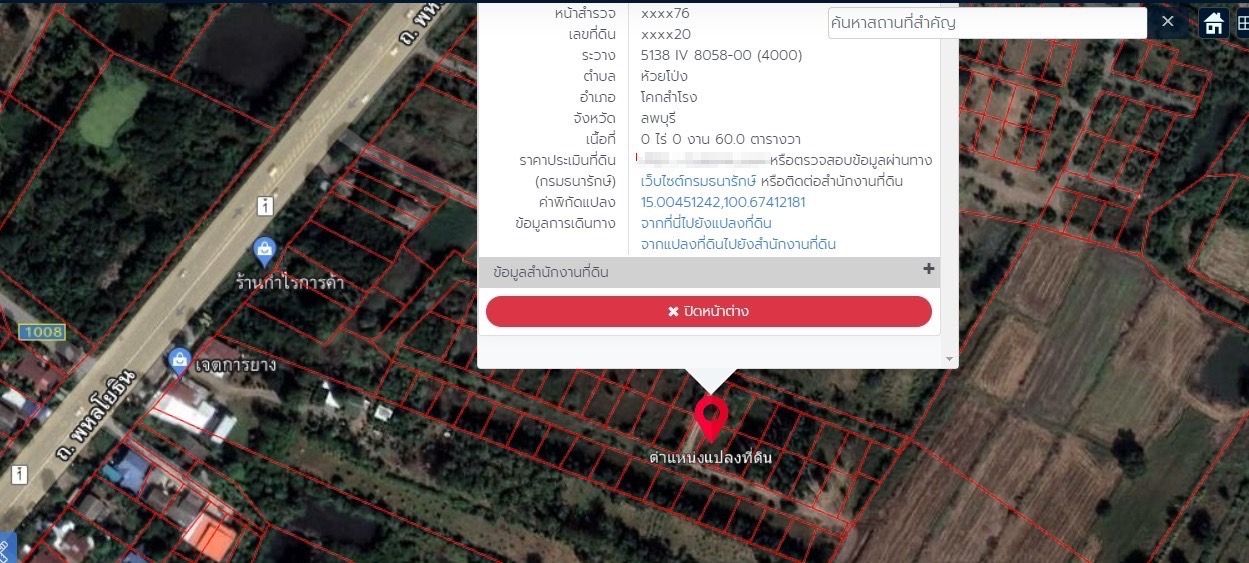1249x563 pixels.
Task: Click the ปิดหน้าต่าง close window button
Action: point(709,311)
